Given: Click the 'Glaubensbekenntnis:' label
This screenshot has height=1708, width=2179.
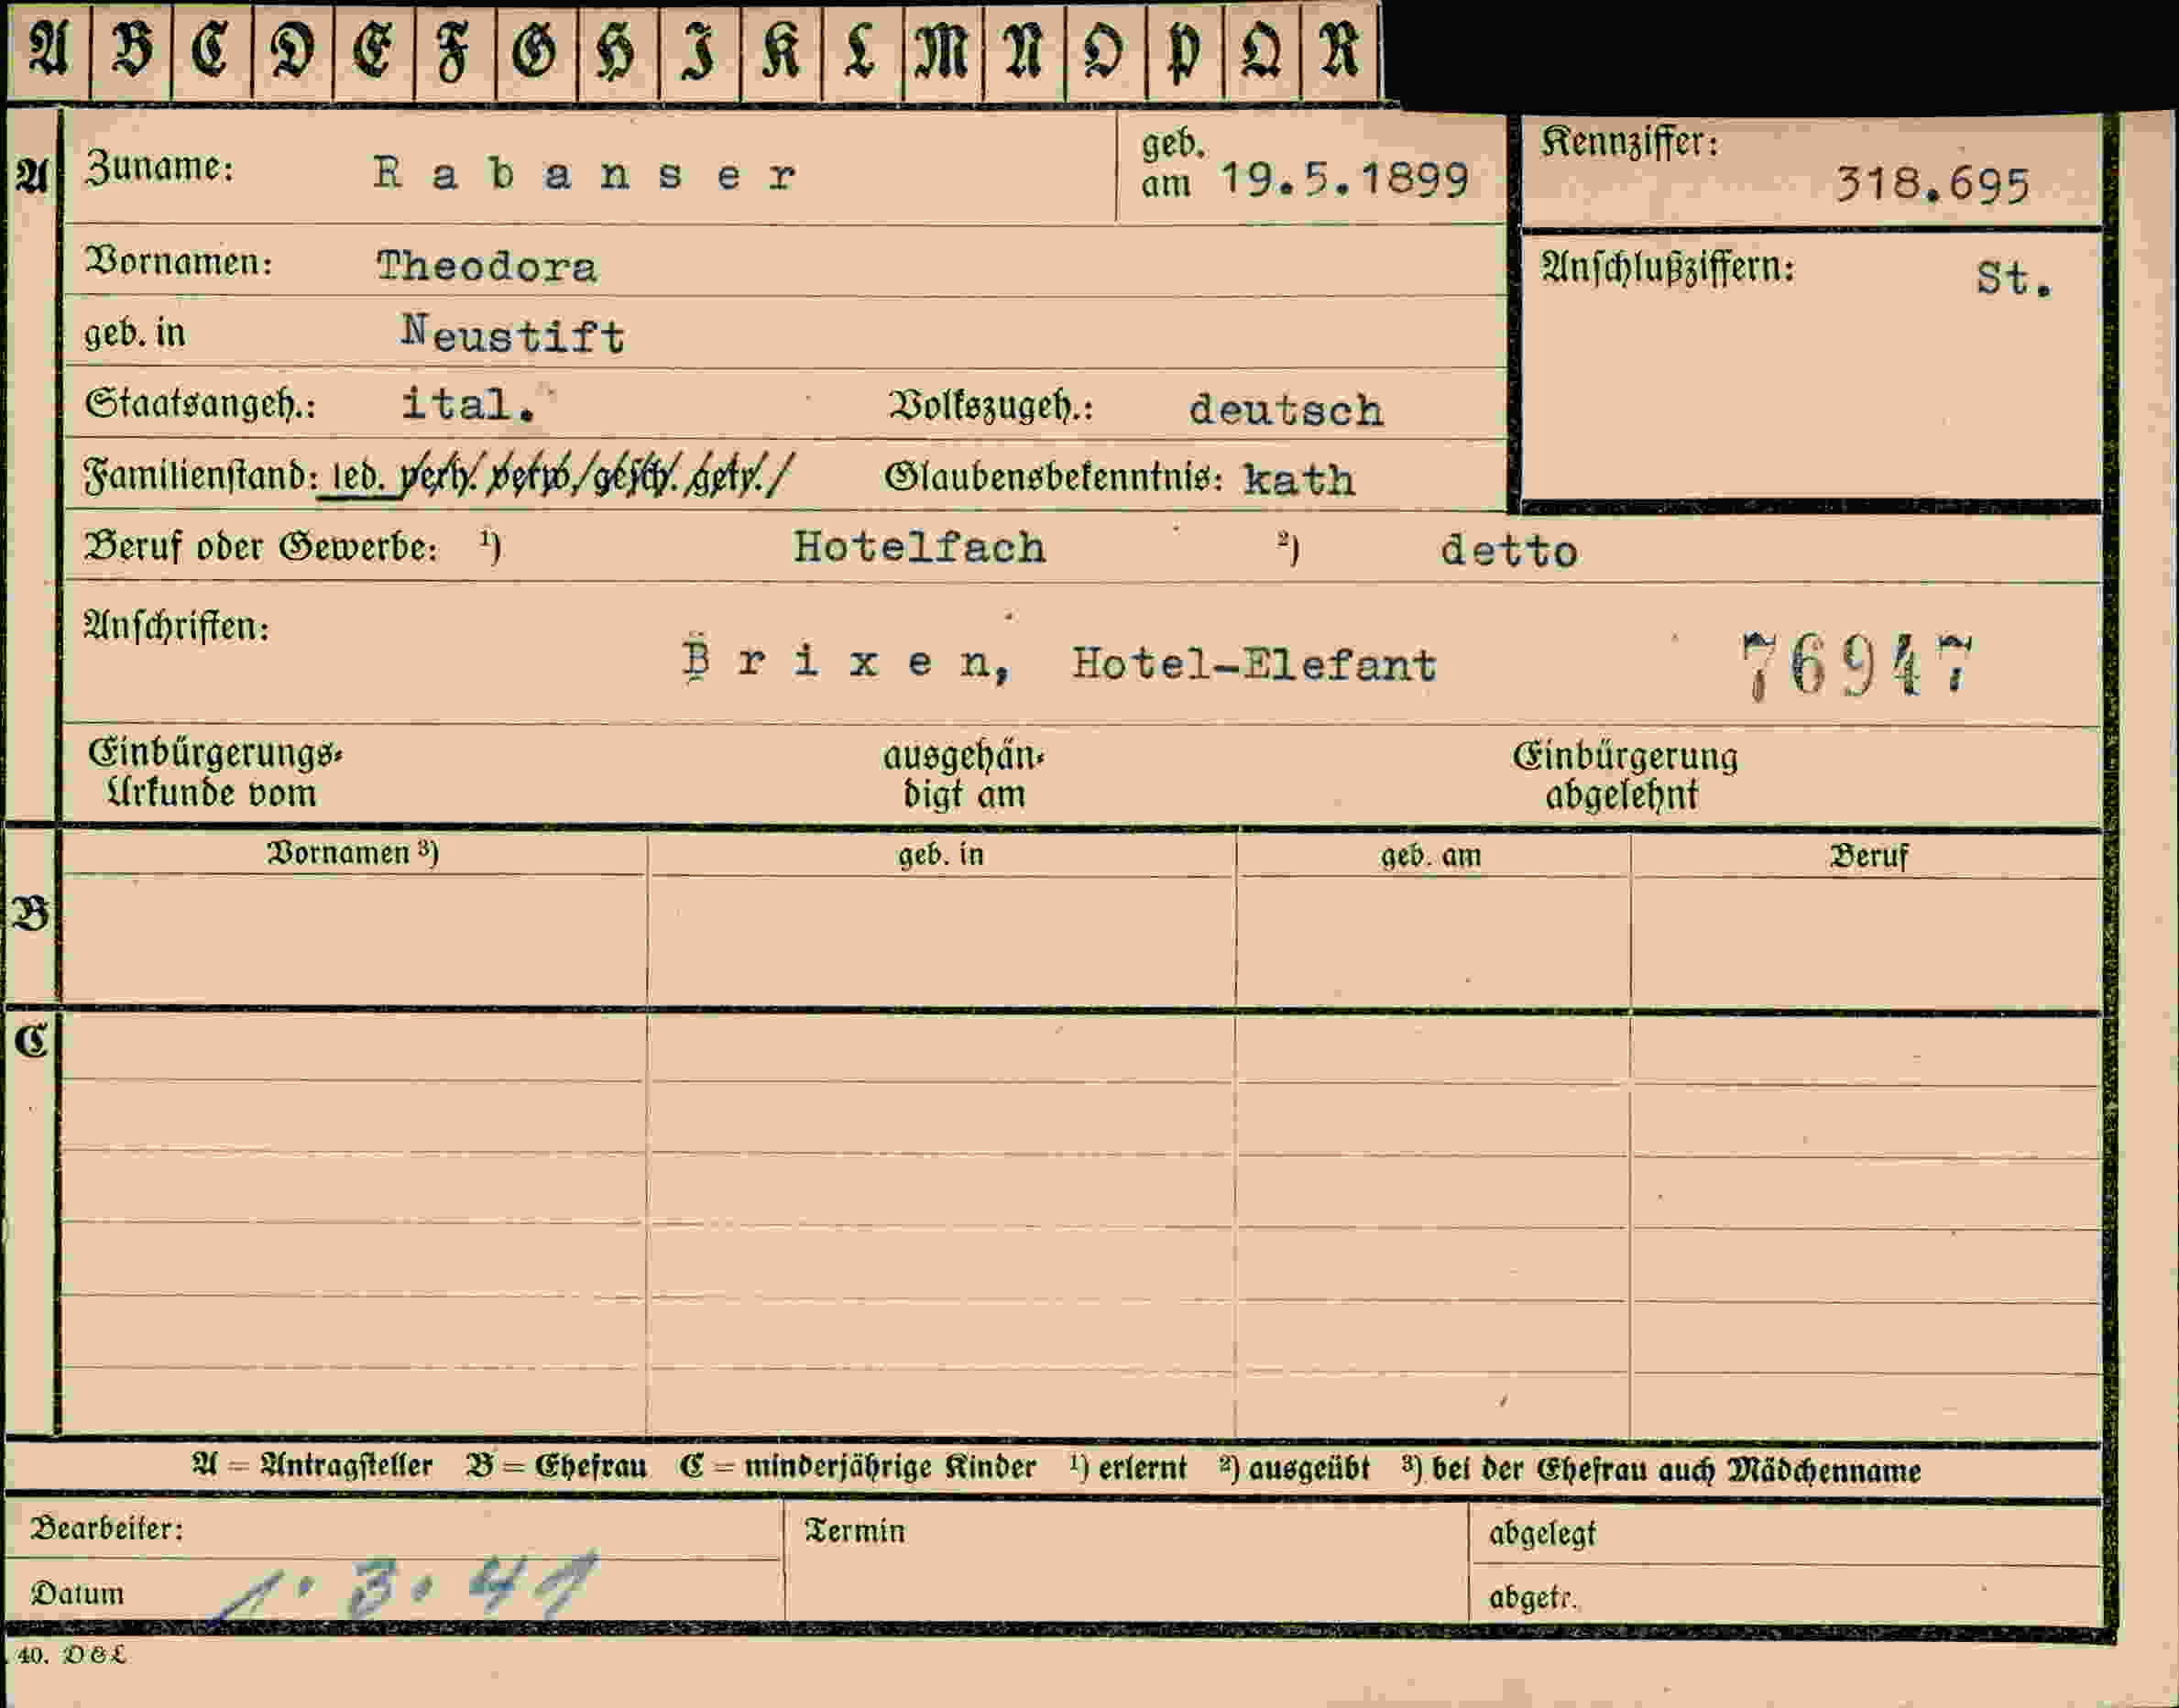Looking at the screenshot, I should pyautogui.click(x=1054, y=477).
